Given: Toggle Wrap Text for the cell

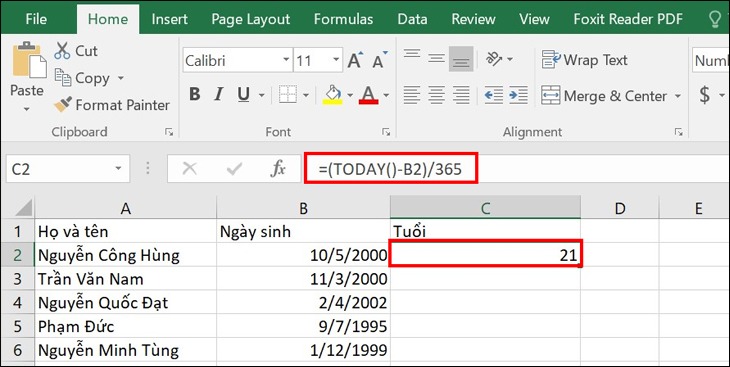Looking at the screenshot, I should pyautogui.click(x=585, y=60).
